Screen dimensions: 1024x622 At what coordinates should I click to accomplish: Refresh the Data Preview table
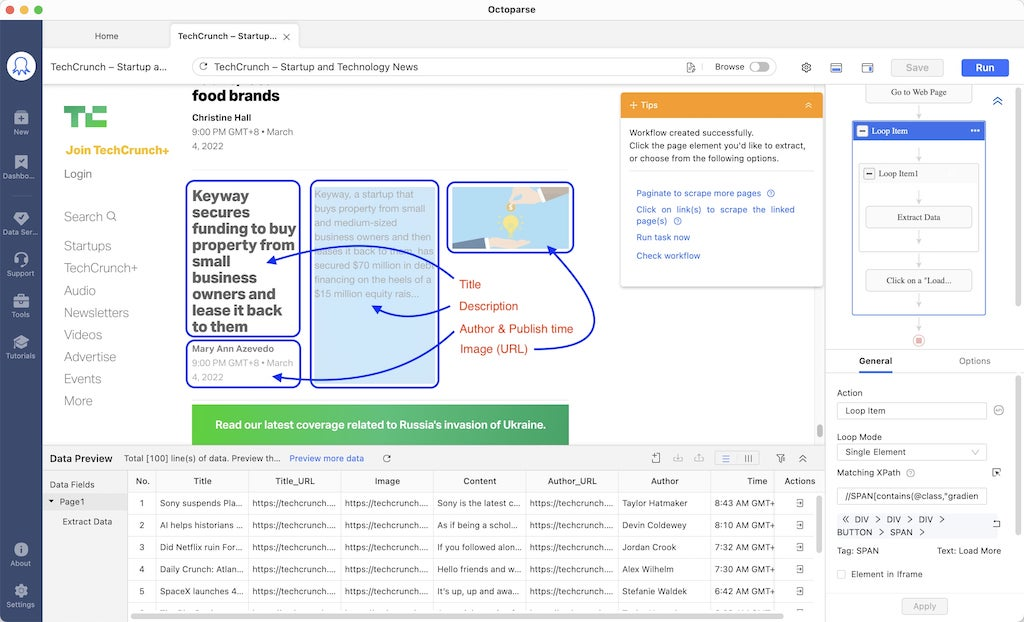point(387,459)
